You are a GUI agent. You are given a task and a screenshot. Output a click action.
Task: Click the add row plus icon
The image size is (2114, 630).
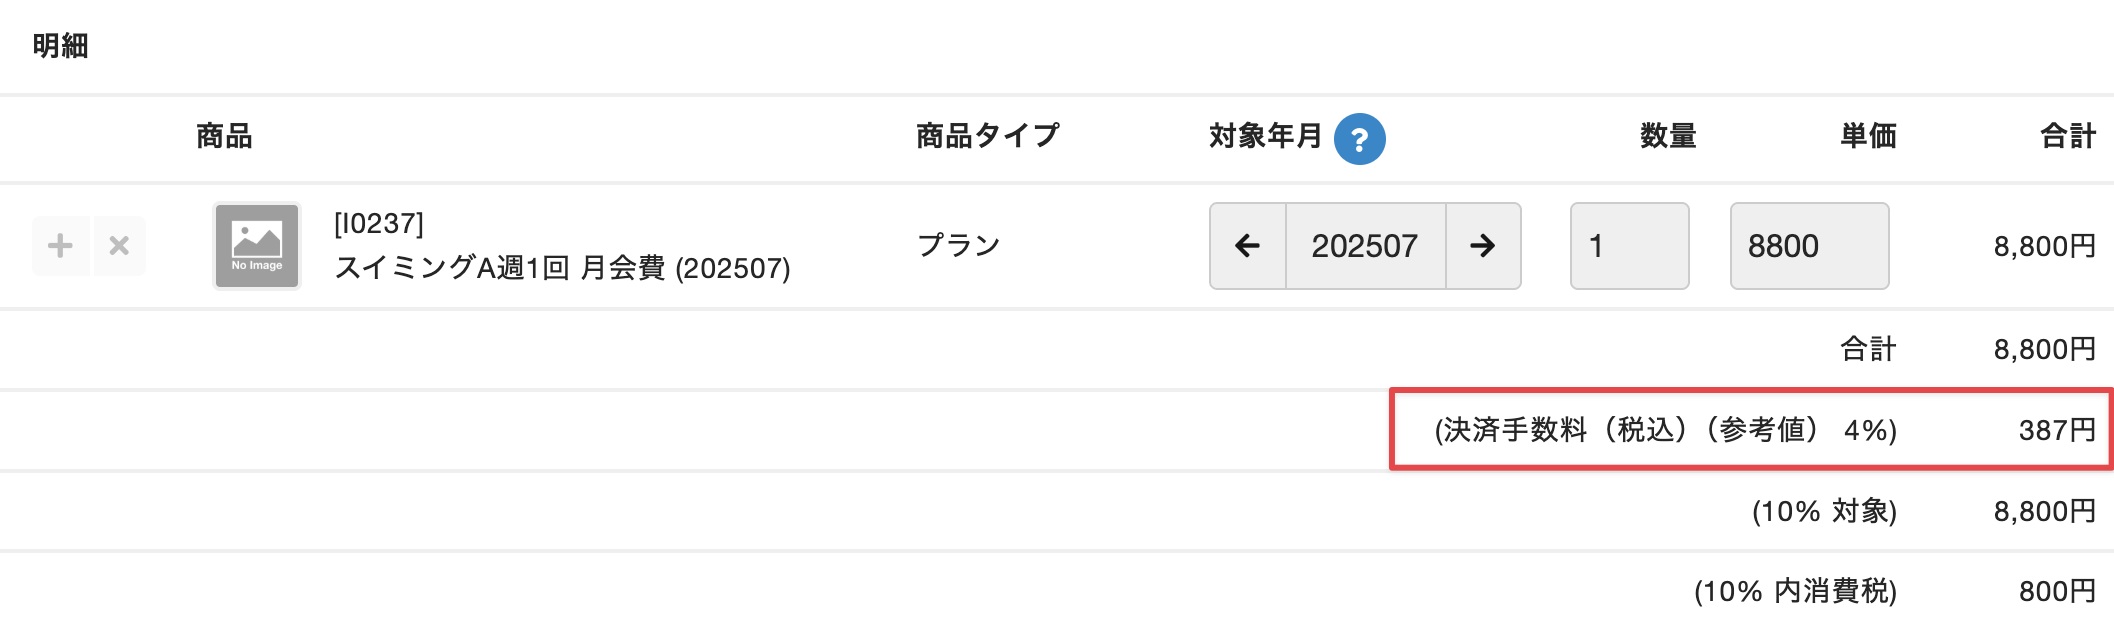coord(60,246)
